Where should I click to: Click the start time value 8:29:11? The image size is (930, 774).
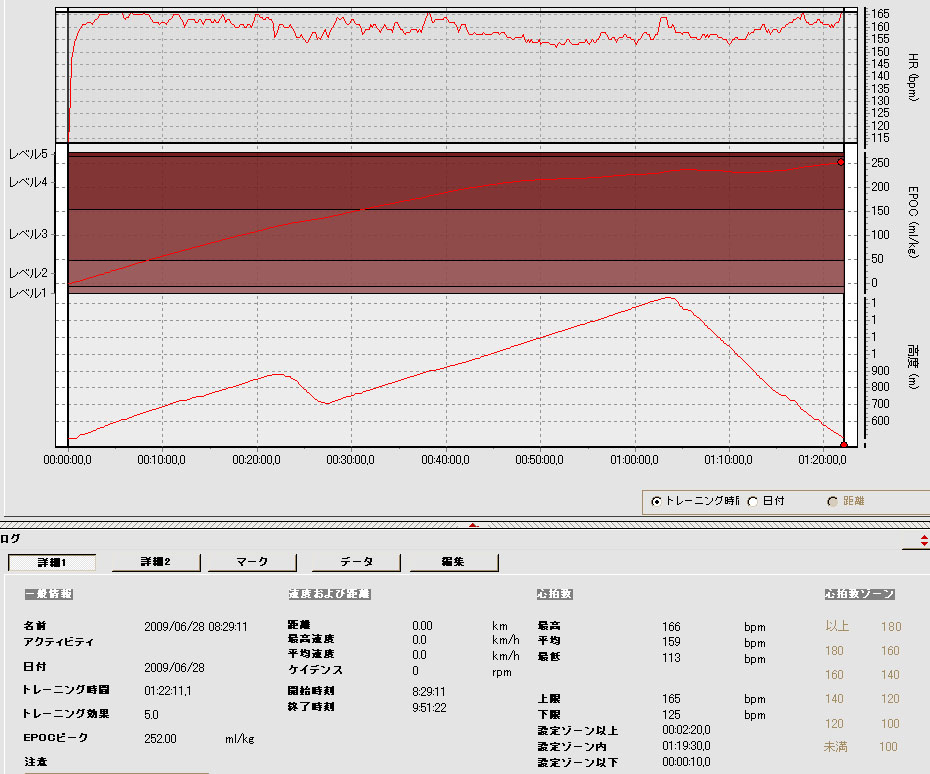tap(429, 692)
